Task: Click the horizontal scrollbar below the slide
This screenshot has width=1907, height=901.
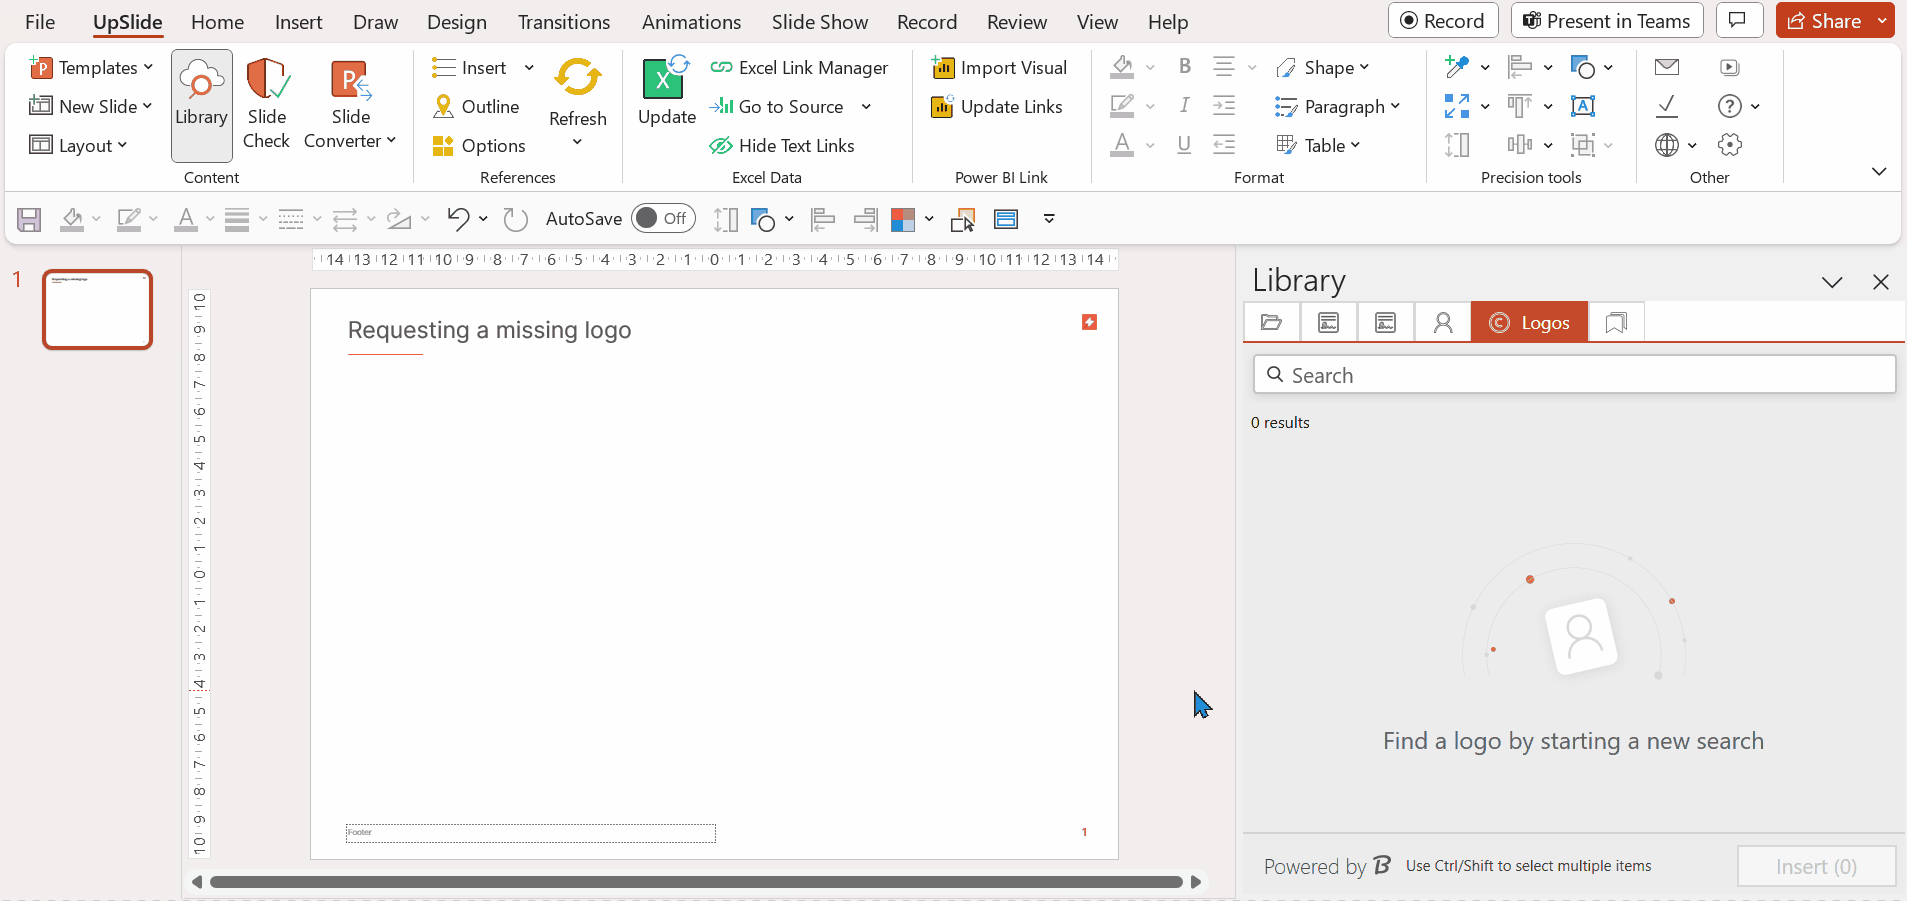Action: tap(696, 882)
